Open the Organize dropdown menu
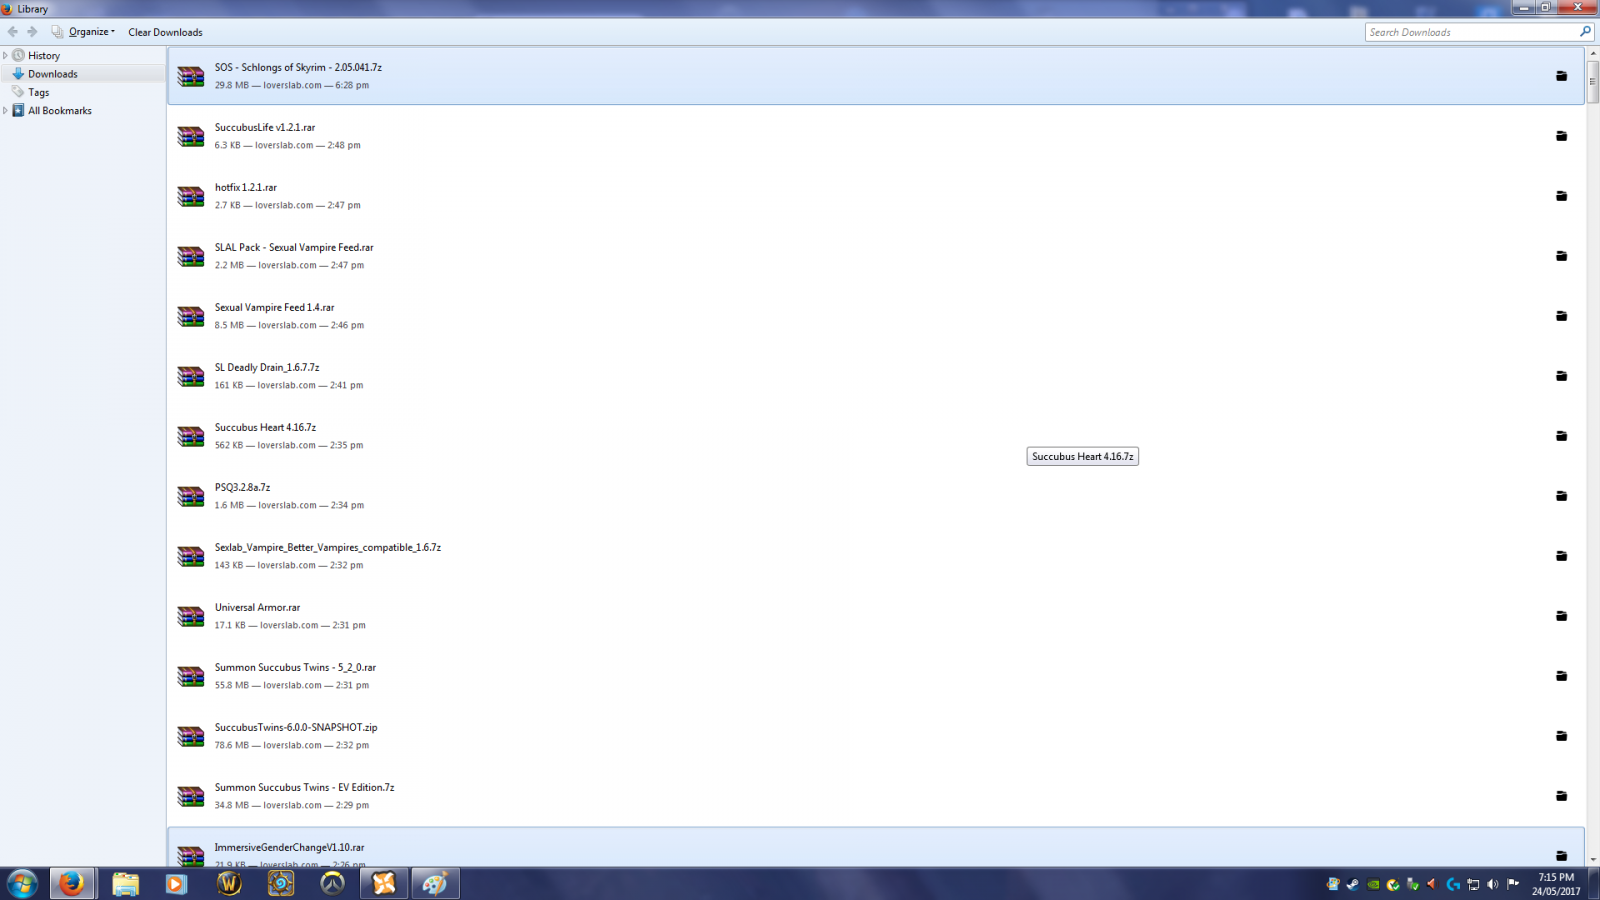This screenshot has width=1600, height=900. tap(84, 32)
